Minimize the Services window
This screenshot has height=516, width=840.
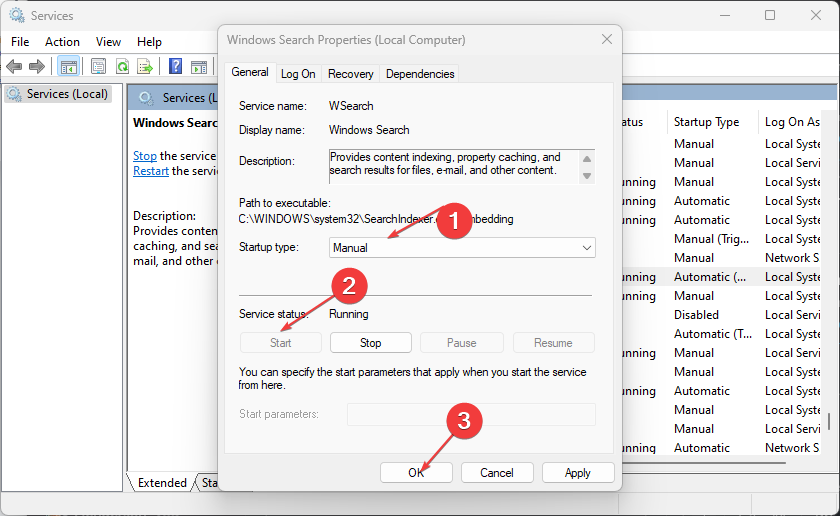point(725,15)
